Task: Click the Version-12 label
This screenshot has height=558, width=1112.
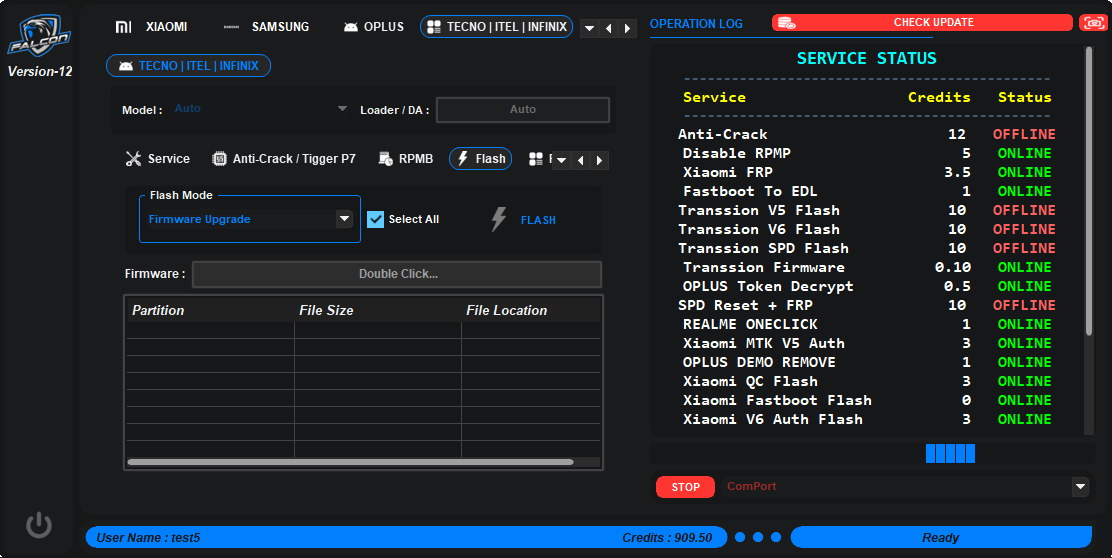Action: click(x=40, y=72)
